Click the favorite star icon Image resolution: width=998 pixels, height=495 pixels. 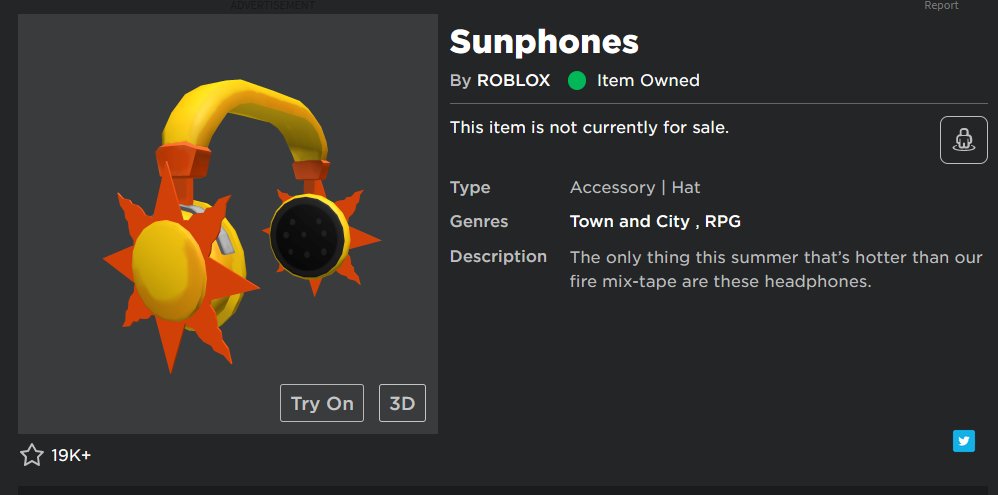pyautogui.click(x=32, y=456)
